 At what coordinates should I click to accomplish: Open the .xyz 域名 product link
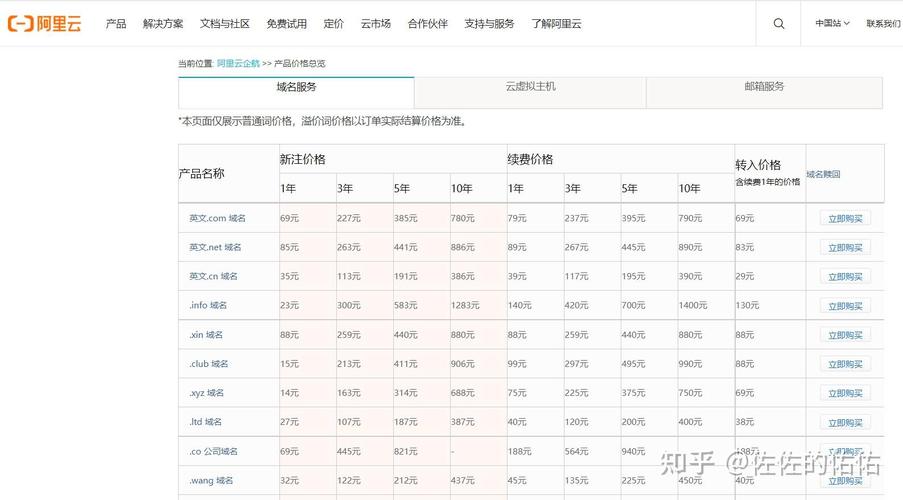(206, 393)
